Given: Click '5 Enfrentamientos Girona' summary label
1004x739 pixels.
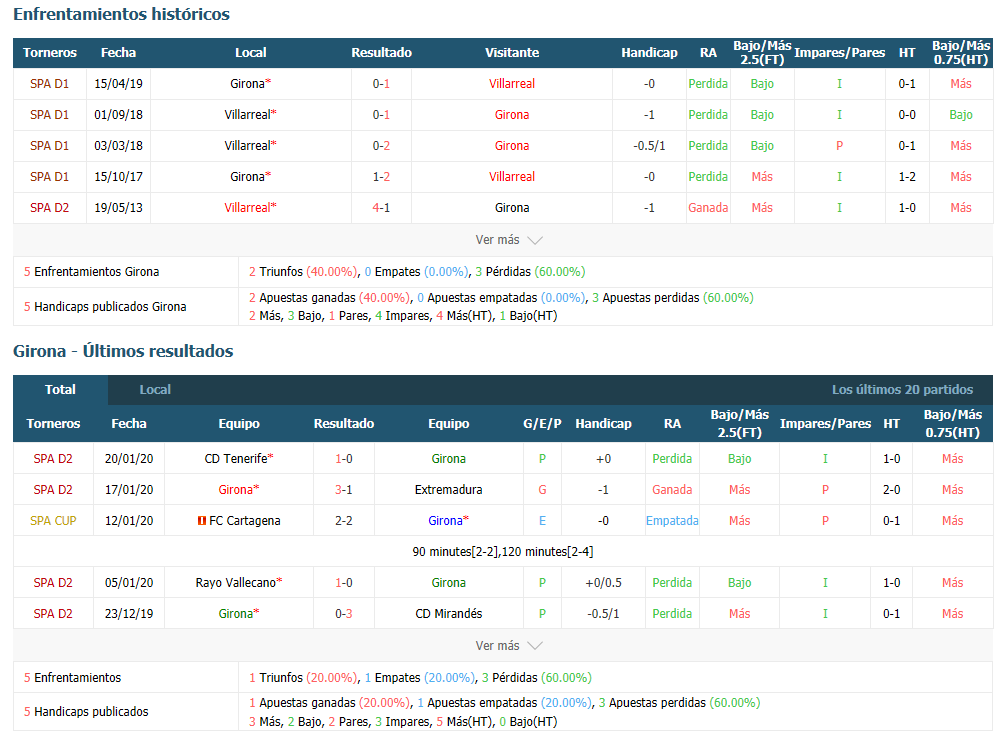Looking at the screenshot, I should pos(92,272).
